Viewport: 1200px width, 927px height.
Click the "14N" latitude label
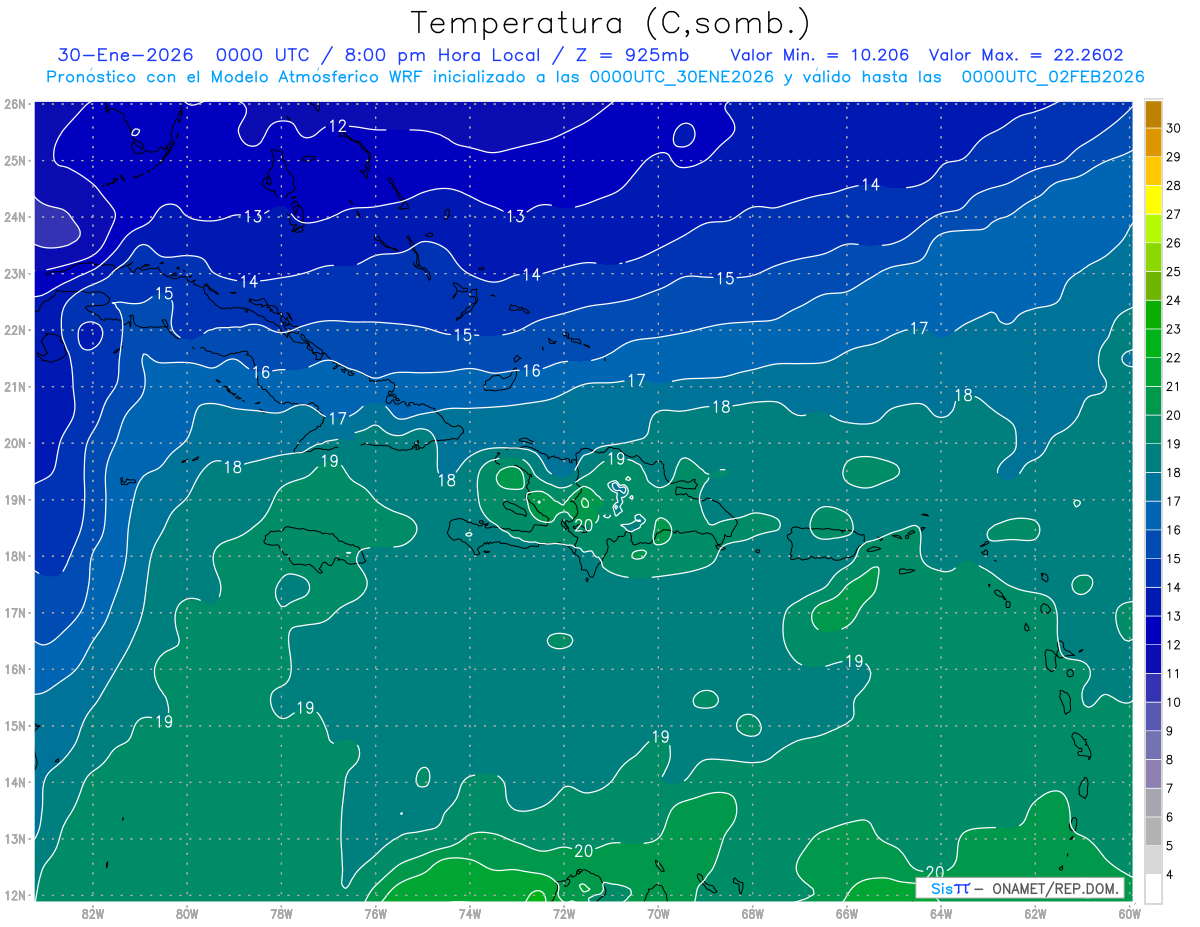click(x=14, y=782)
